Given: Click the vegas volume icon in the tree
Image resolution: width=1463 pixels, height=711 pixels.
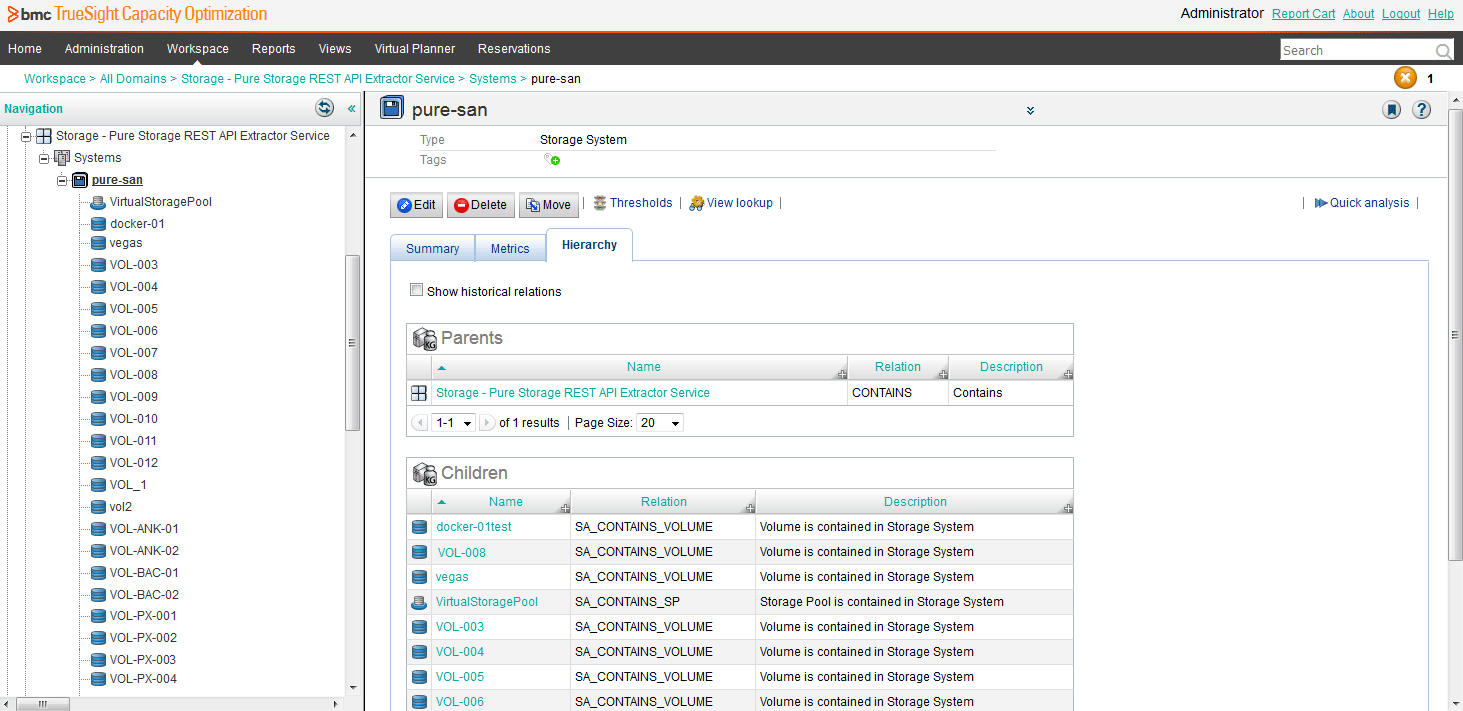Looking at the screenshot, I should tap(98, 243).
